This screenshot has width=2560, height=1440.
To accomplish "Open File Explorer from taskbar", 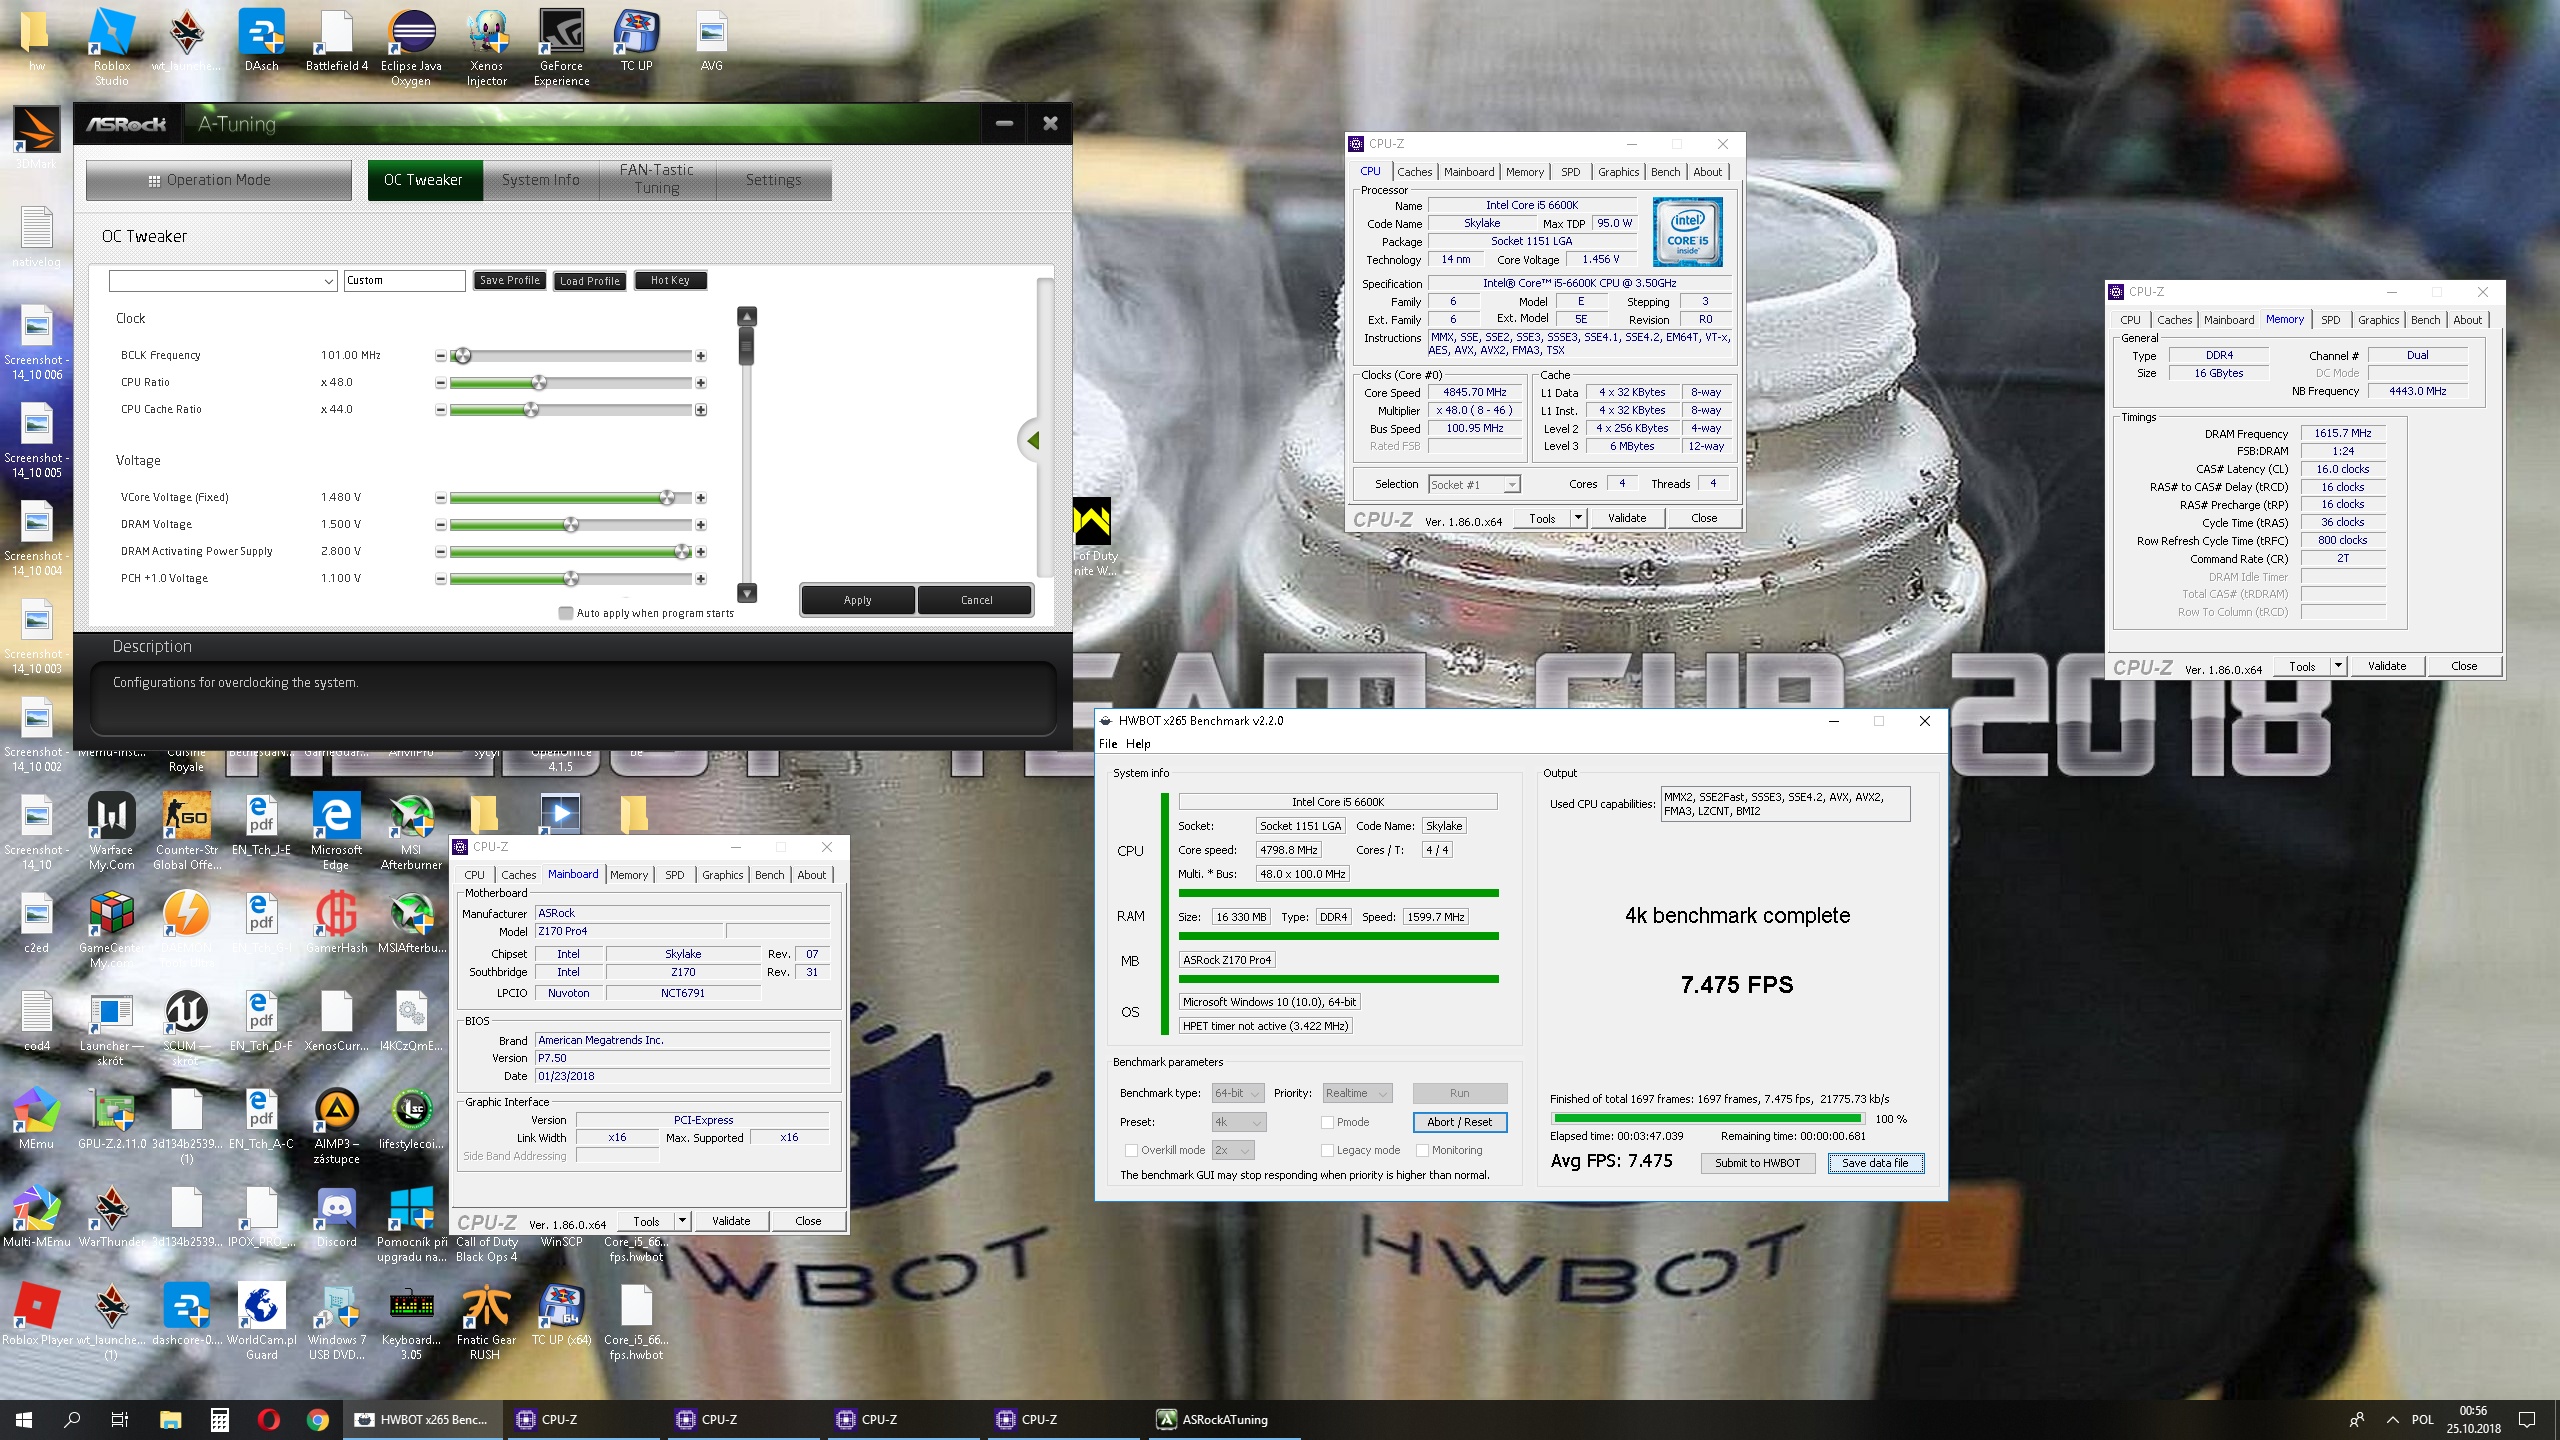I will (170, 1419).
